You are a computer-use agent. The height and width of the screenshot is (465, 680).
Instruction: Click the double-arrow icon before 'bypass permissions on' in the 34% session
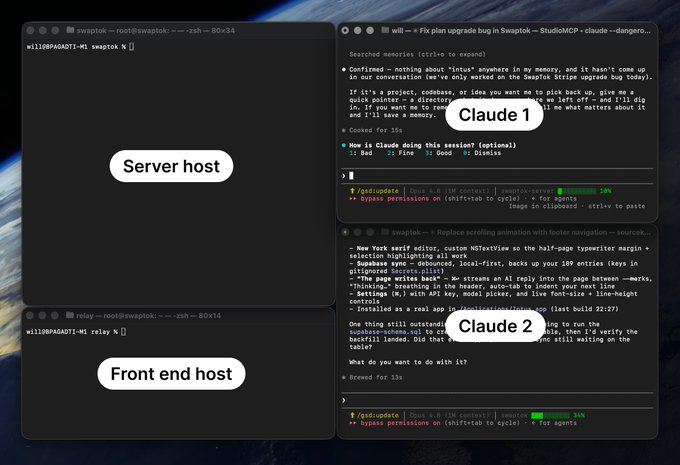353,423
